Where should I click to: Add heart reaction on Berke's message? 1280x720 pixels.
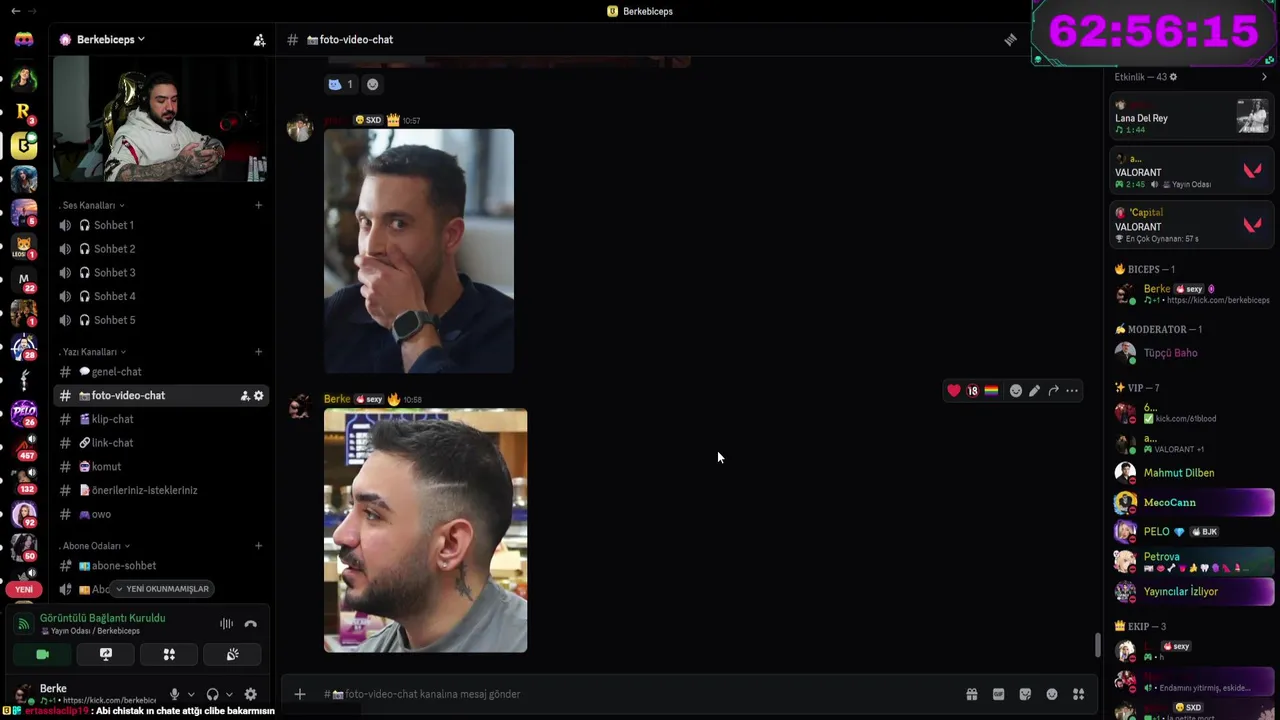click(x=954, y=391)
